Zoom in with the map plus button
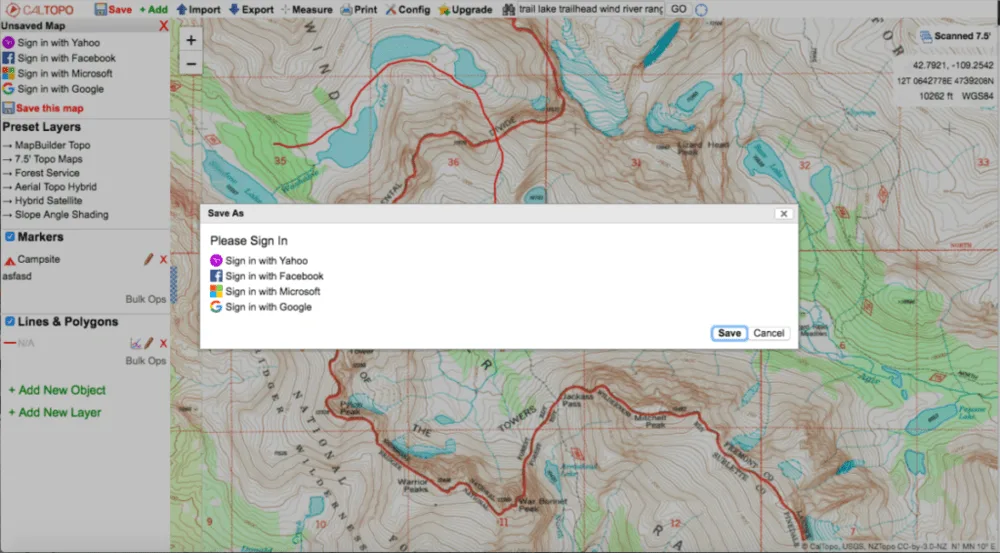Image resolution: width=1000 pixels, height=553 pixels. coord(191,40)
